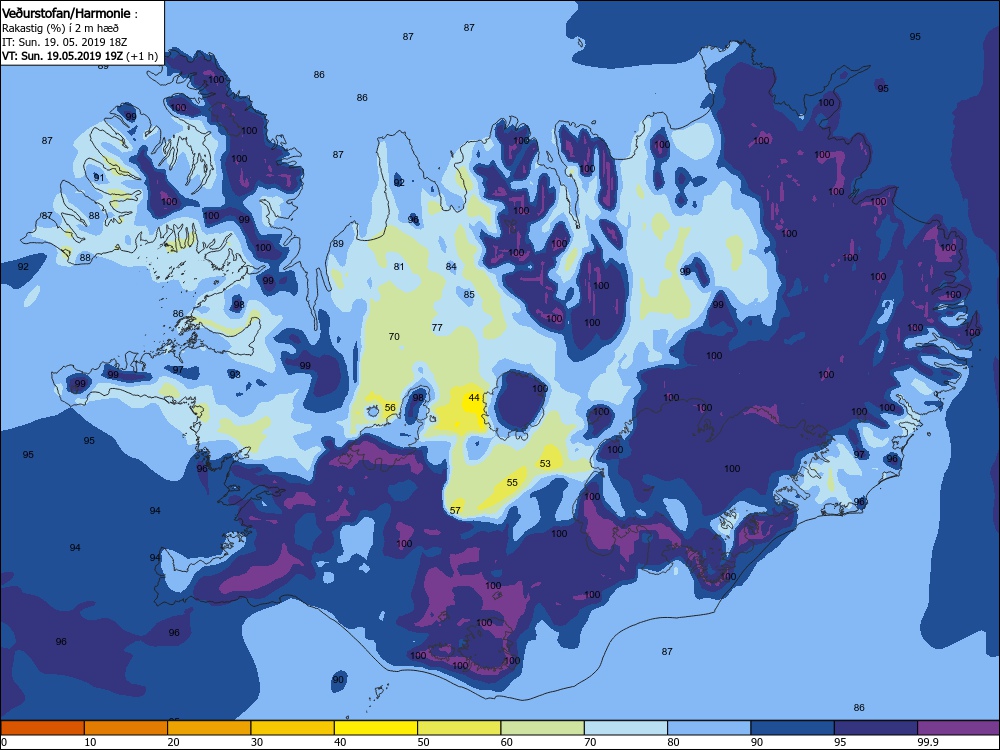Select the humidity value 84 on the map
The image size is (1000, 750).
(x=451, y=267)
